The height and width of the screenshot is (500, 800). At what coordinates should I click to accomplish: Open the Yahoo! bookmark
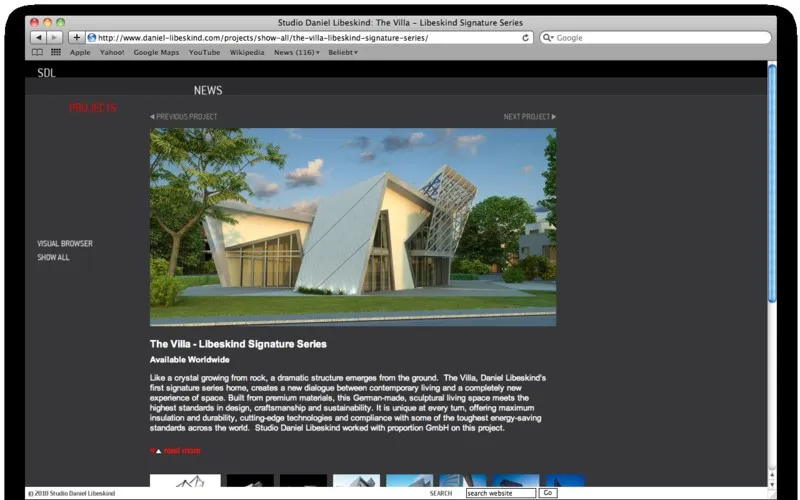(112, 52)
